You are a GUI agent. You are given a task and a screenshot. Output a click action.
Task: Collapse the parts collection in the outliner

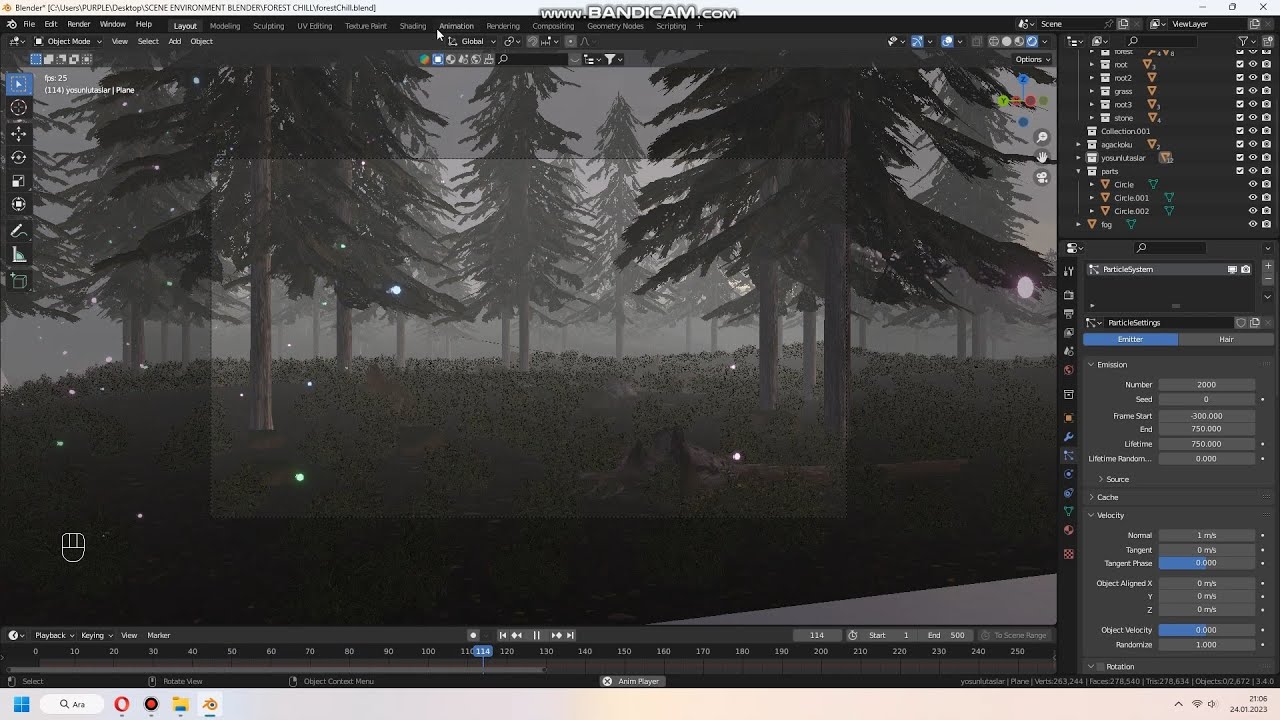coord(1079,171)
